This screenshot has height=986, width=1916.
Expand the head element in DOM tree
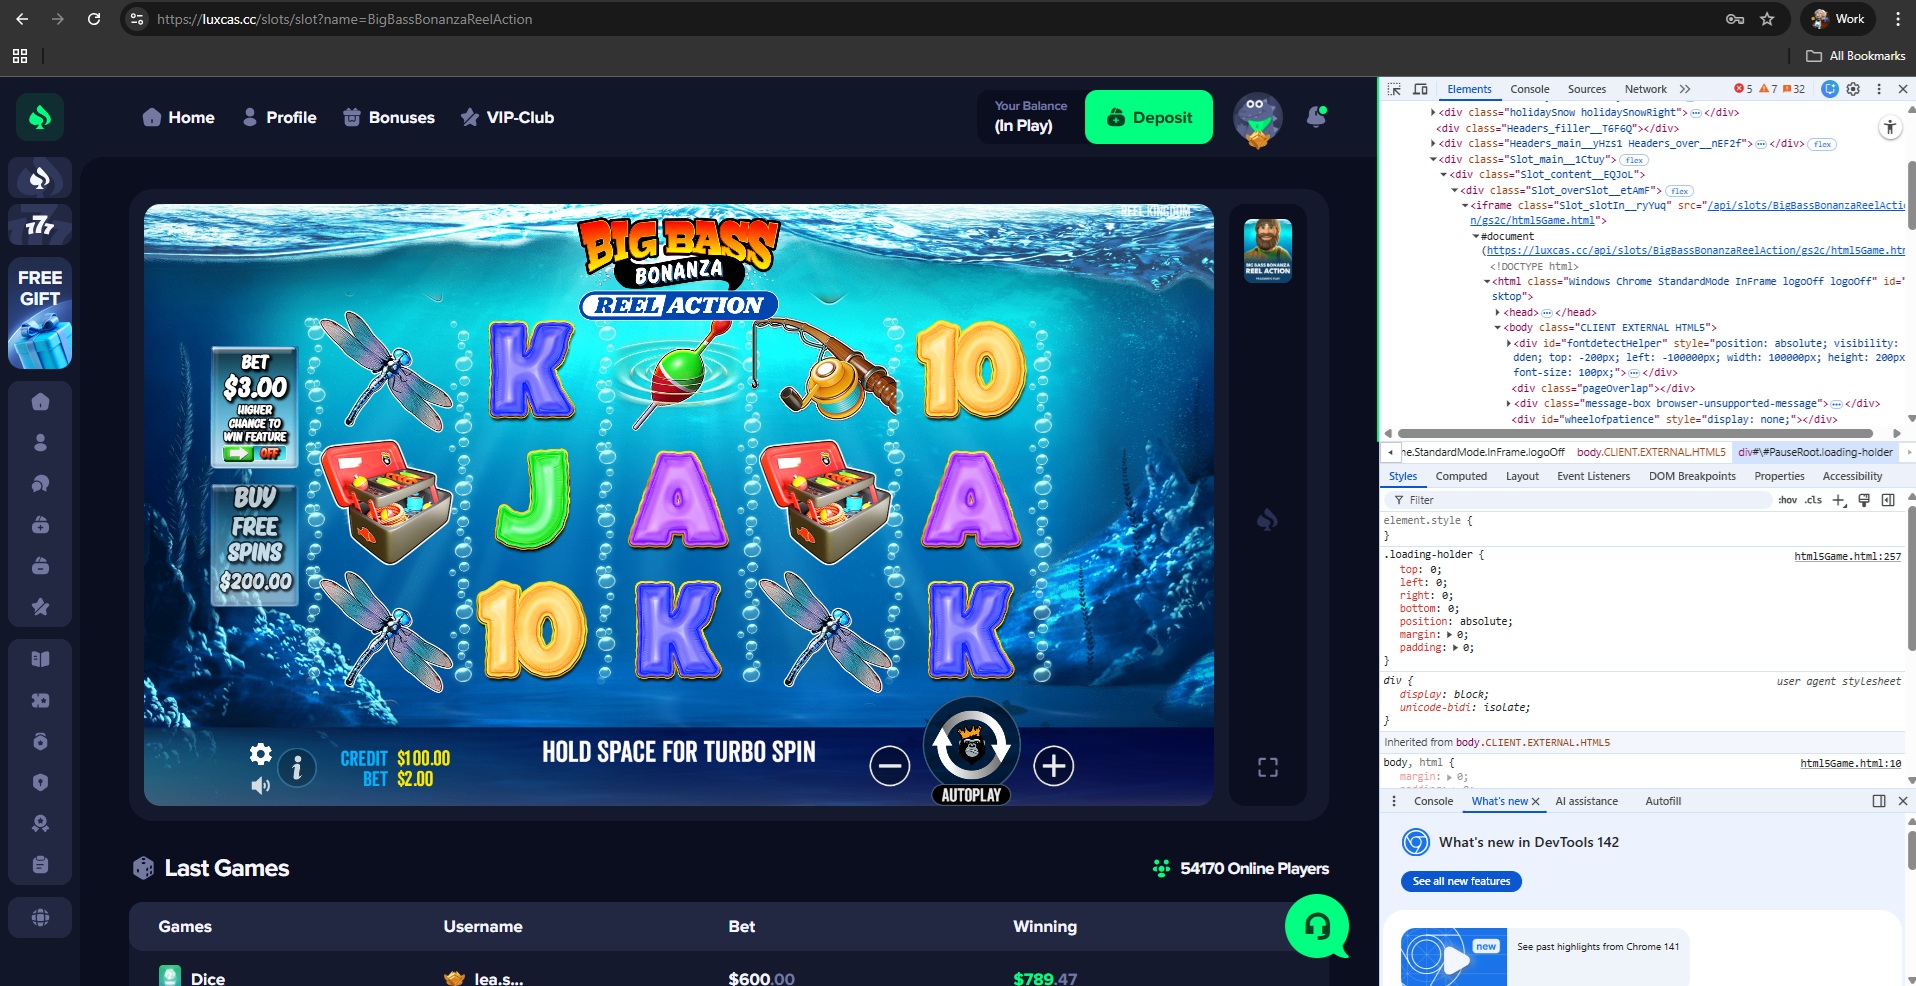coord(1497,313)
